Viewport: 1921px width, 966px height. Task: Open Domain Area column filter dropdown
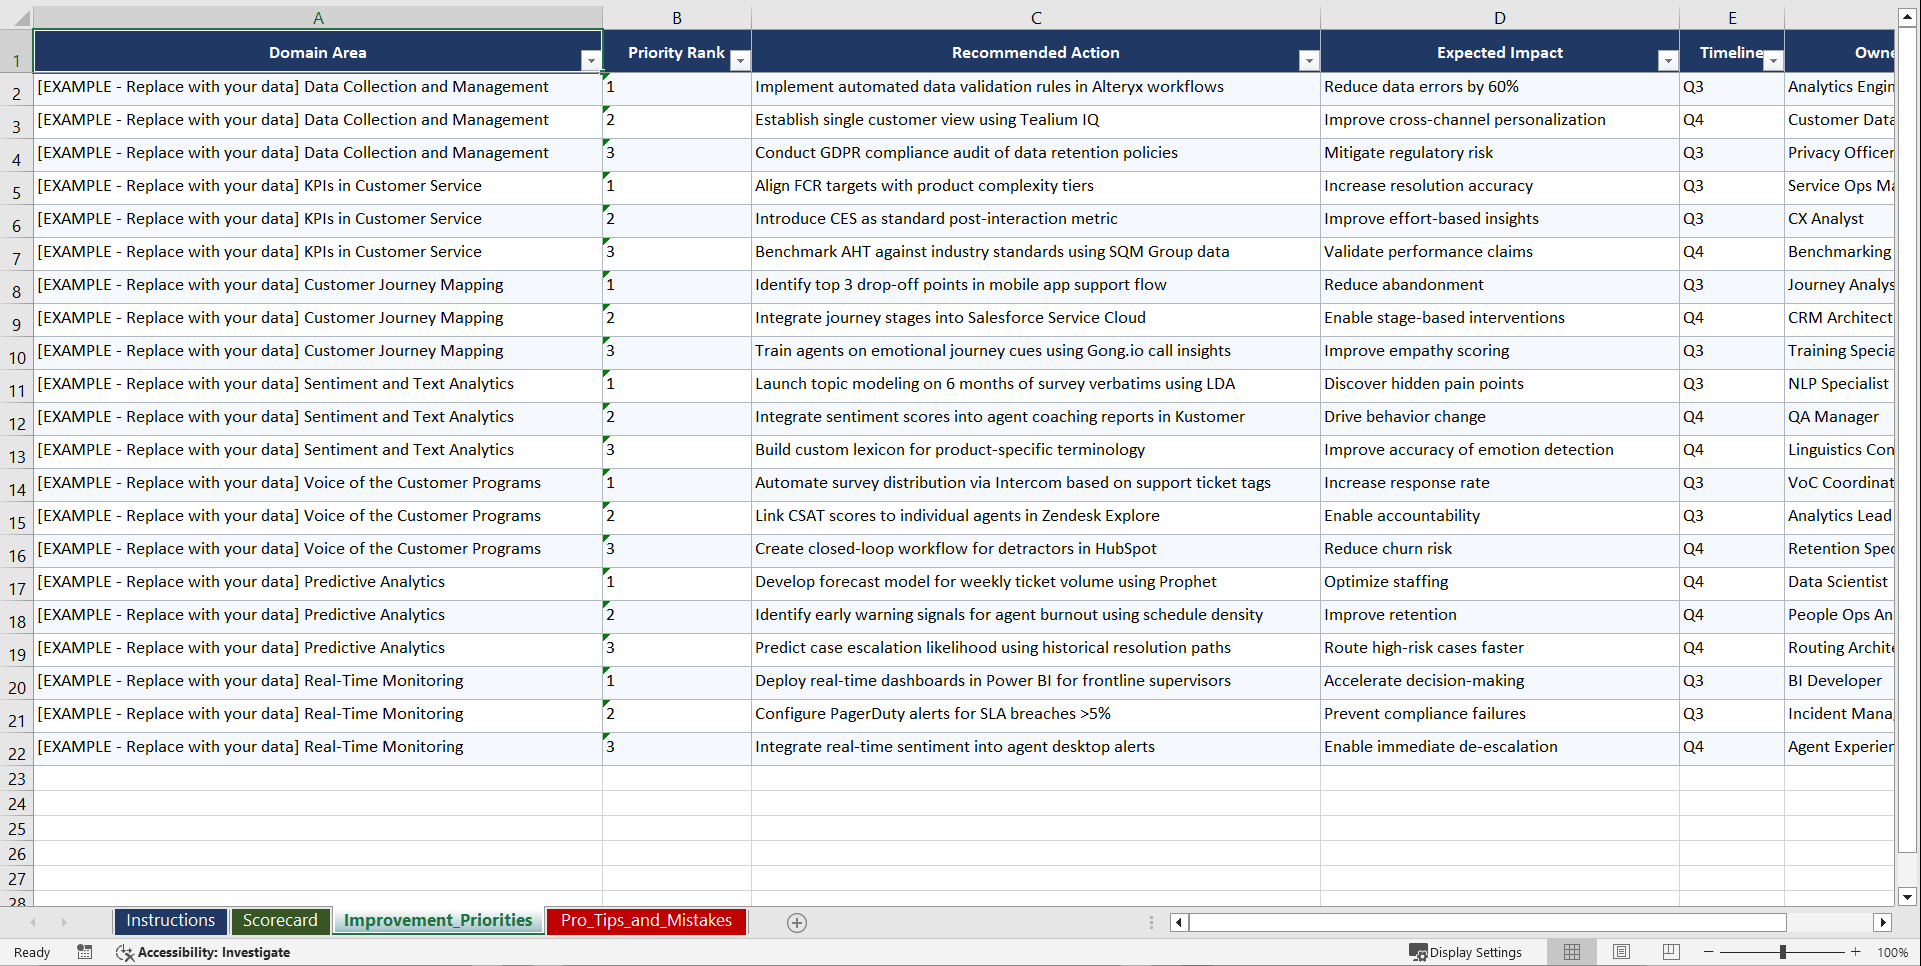coord(592,60)
